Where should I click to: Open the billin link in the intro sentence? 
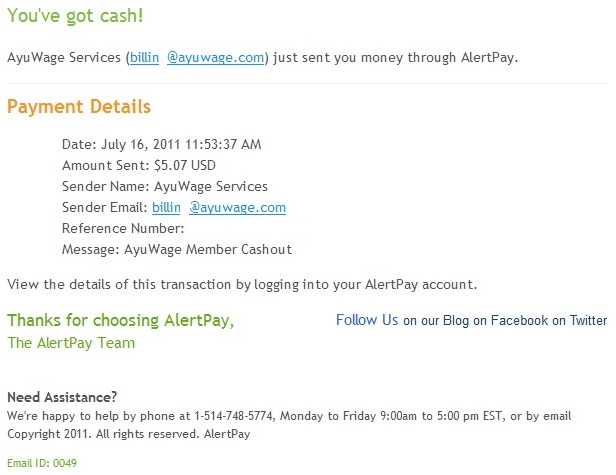coord(144,58)
